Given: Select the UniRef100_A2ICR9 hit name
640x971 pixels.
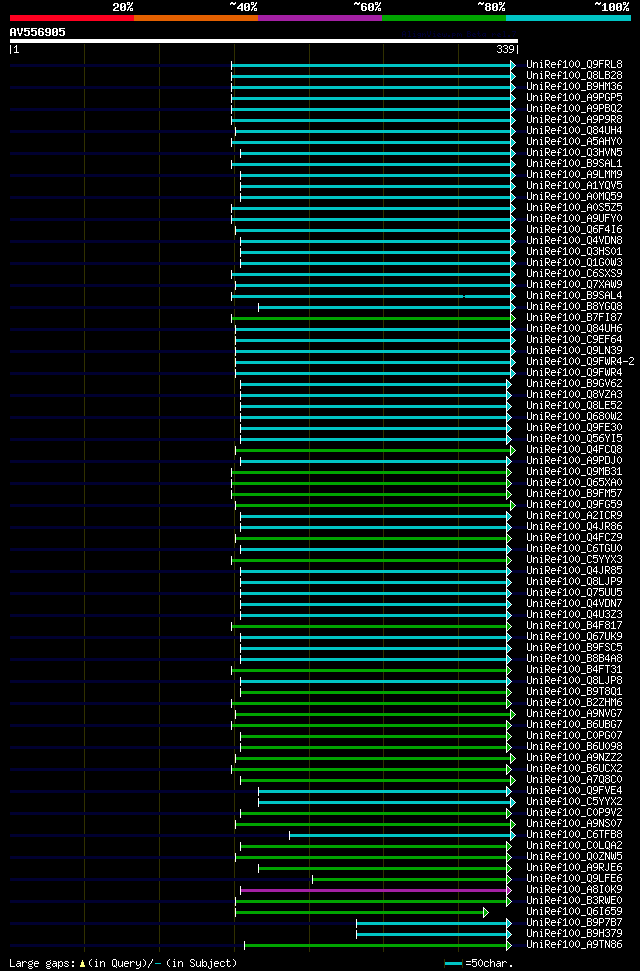Looking at the screenshot, I should [574, 515].
